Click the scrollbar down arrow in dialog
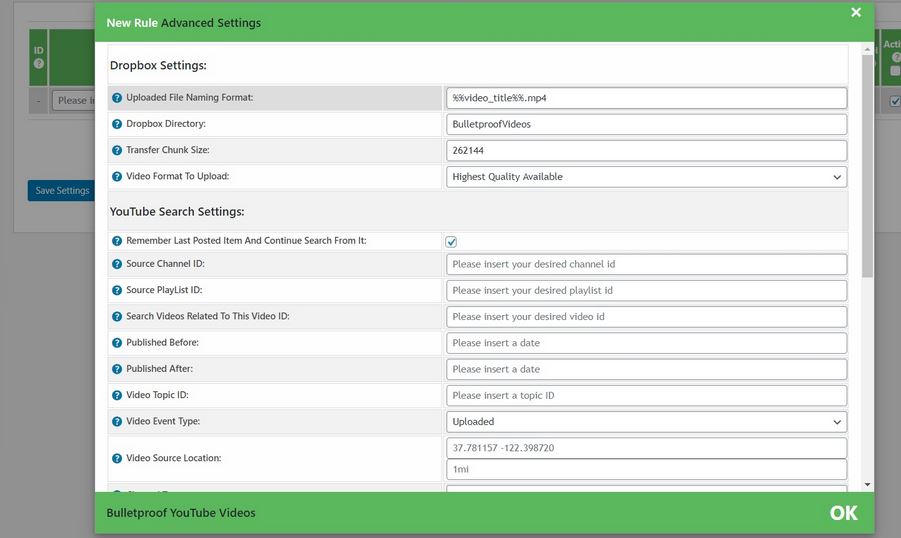This screenshot has width=901, height=538. [867, 485]
